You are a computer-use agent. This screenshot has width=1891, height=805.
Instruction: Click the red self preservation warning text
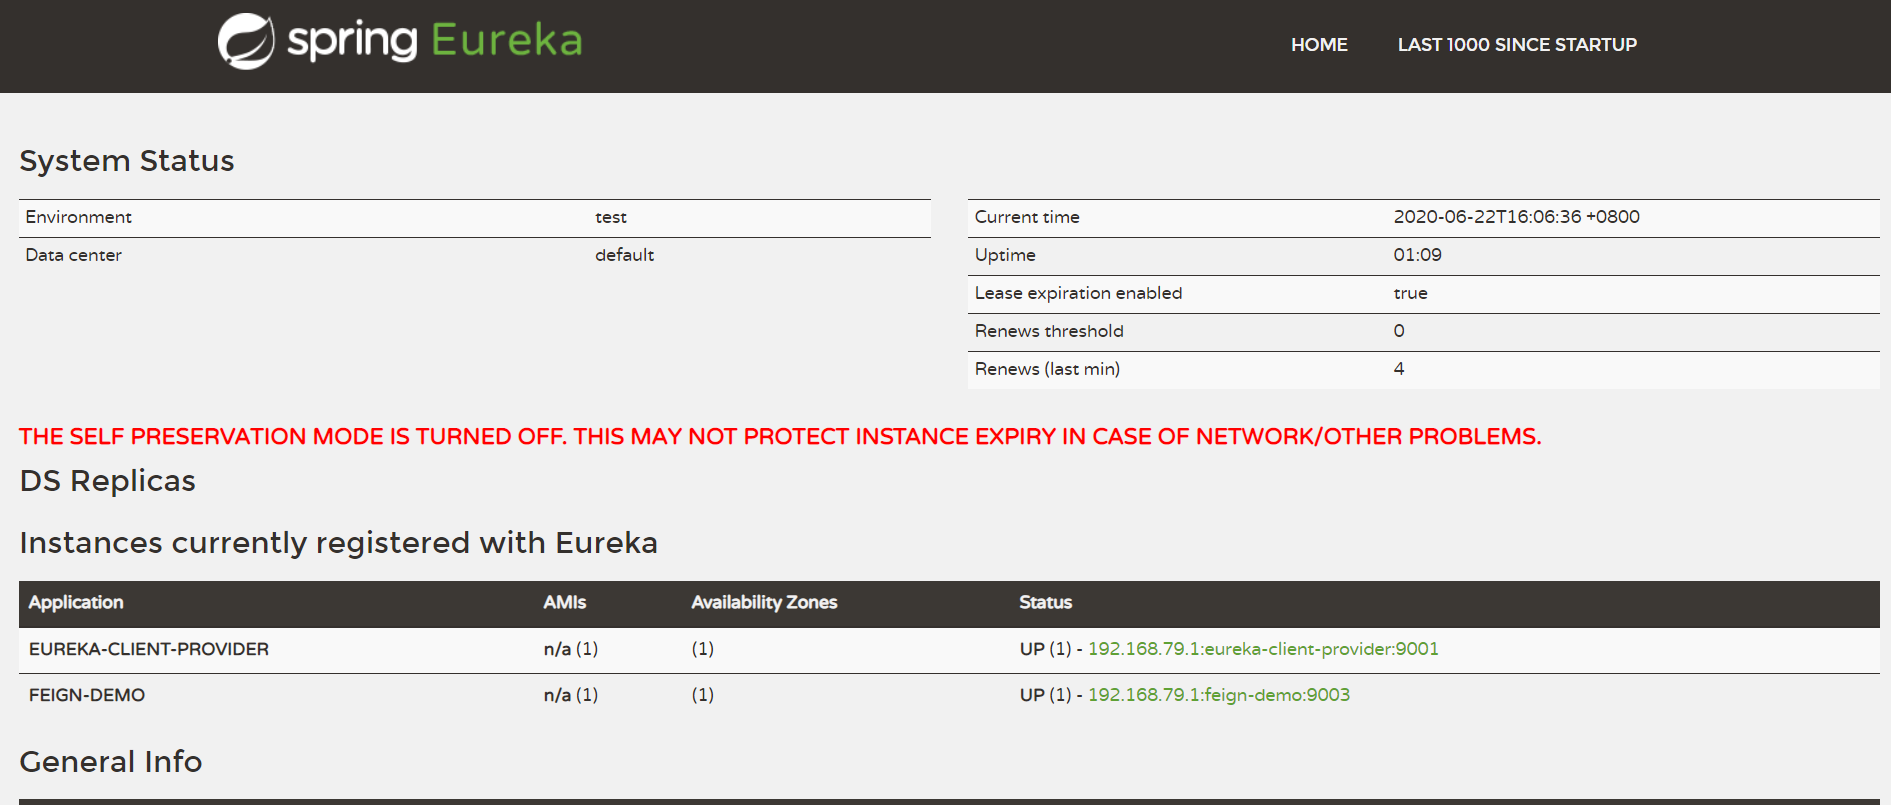click(x=780, y=437)
